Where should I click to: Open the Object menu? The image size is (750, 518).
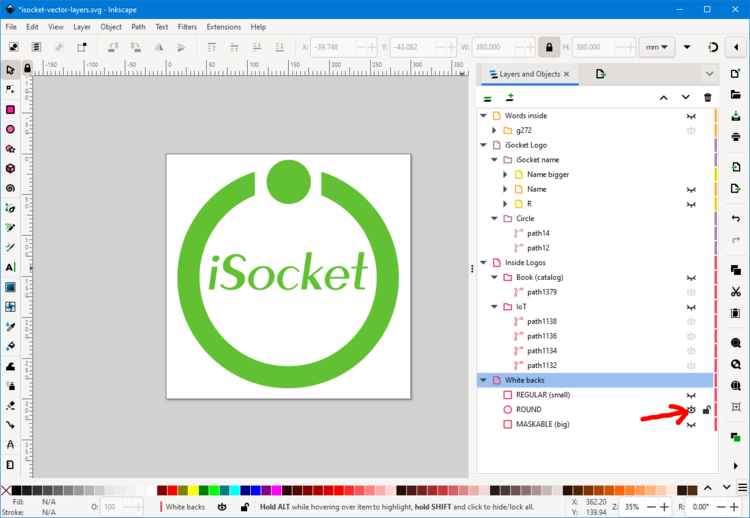(x=111, y=27)
